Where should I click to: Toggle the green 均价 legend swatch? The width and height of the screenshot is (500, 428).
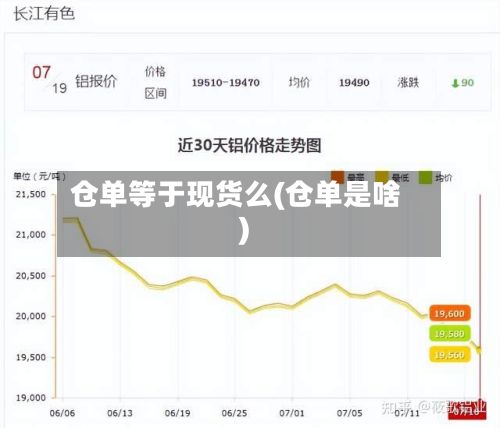(426, 177)
